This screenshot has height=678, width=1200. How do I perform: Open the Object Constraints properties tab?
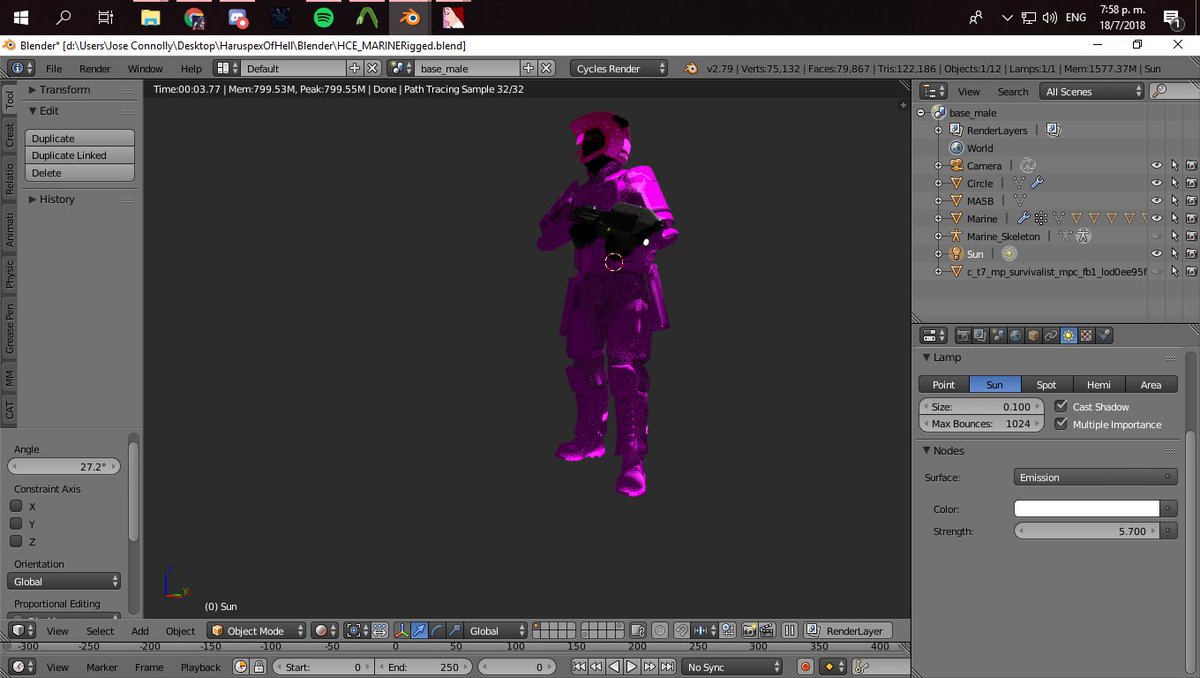1051,336
